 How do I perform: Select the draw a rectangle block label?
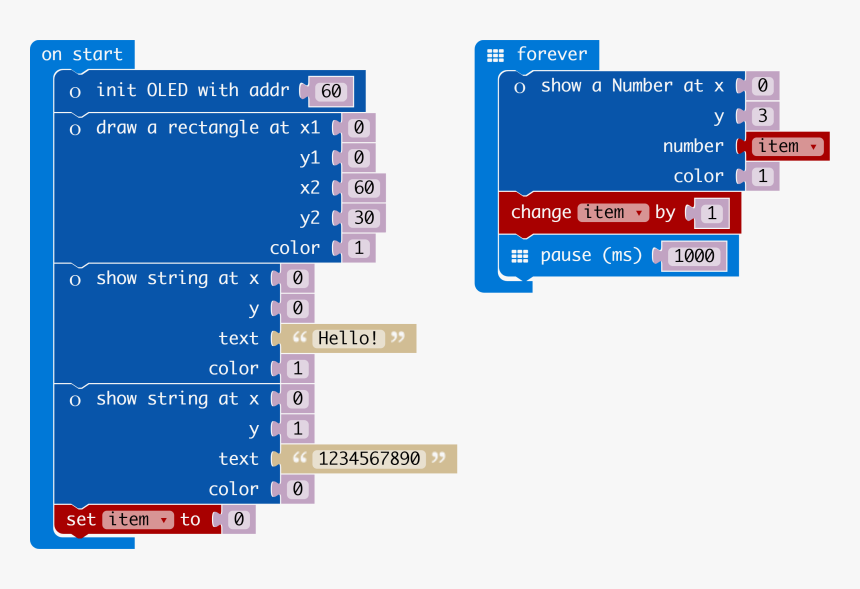point(208,128)
